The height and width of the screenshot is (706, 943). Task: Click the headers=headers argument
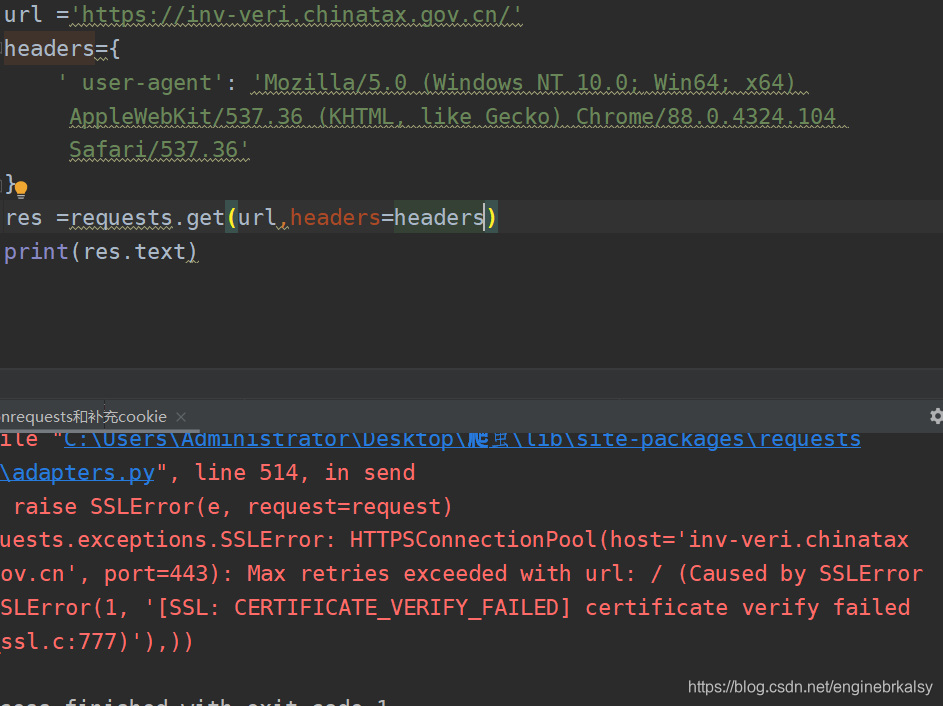pyautogui.click(x=387, y=218)
